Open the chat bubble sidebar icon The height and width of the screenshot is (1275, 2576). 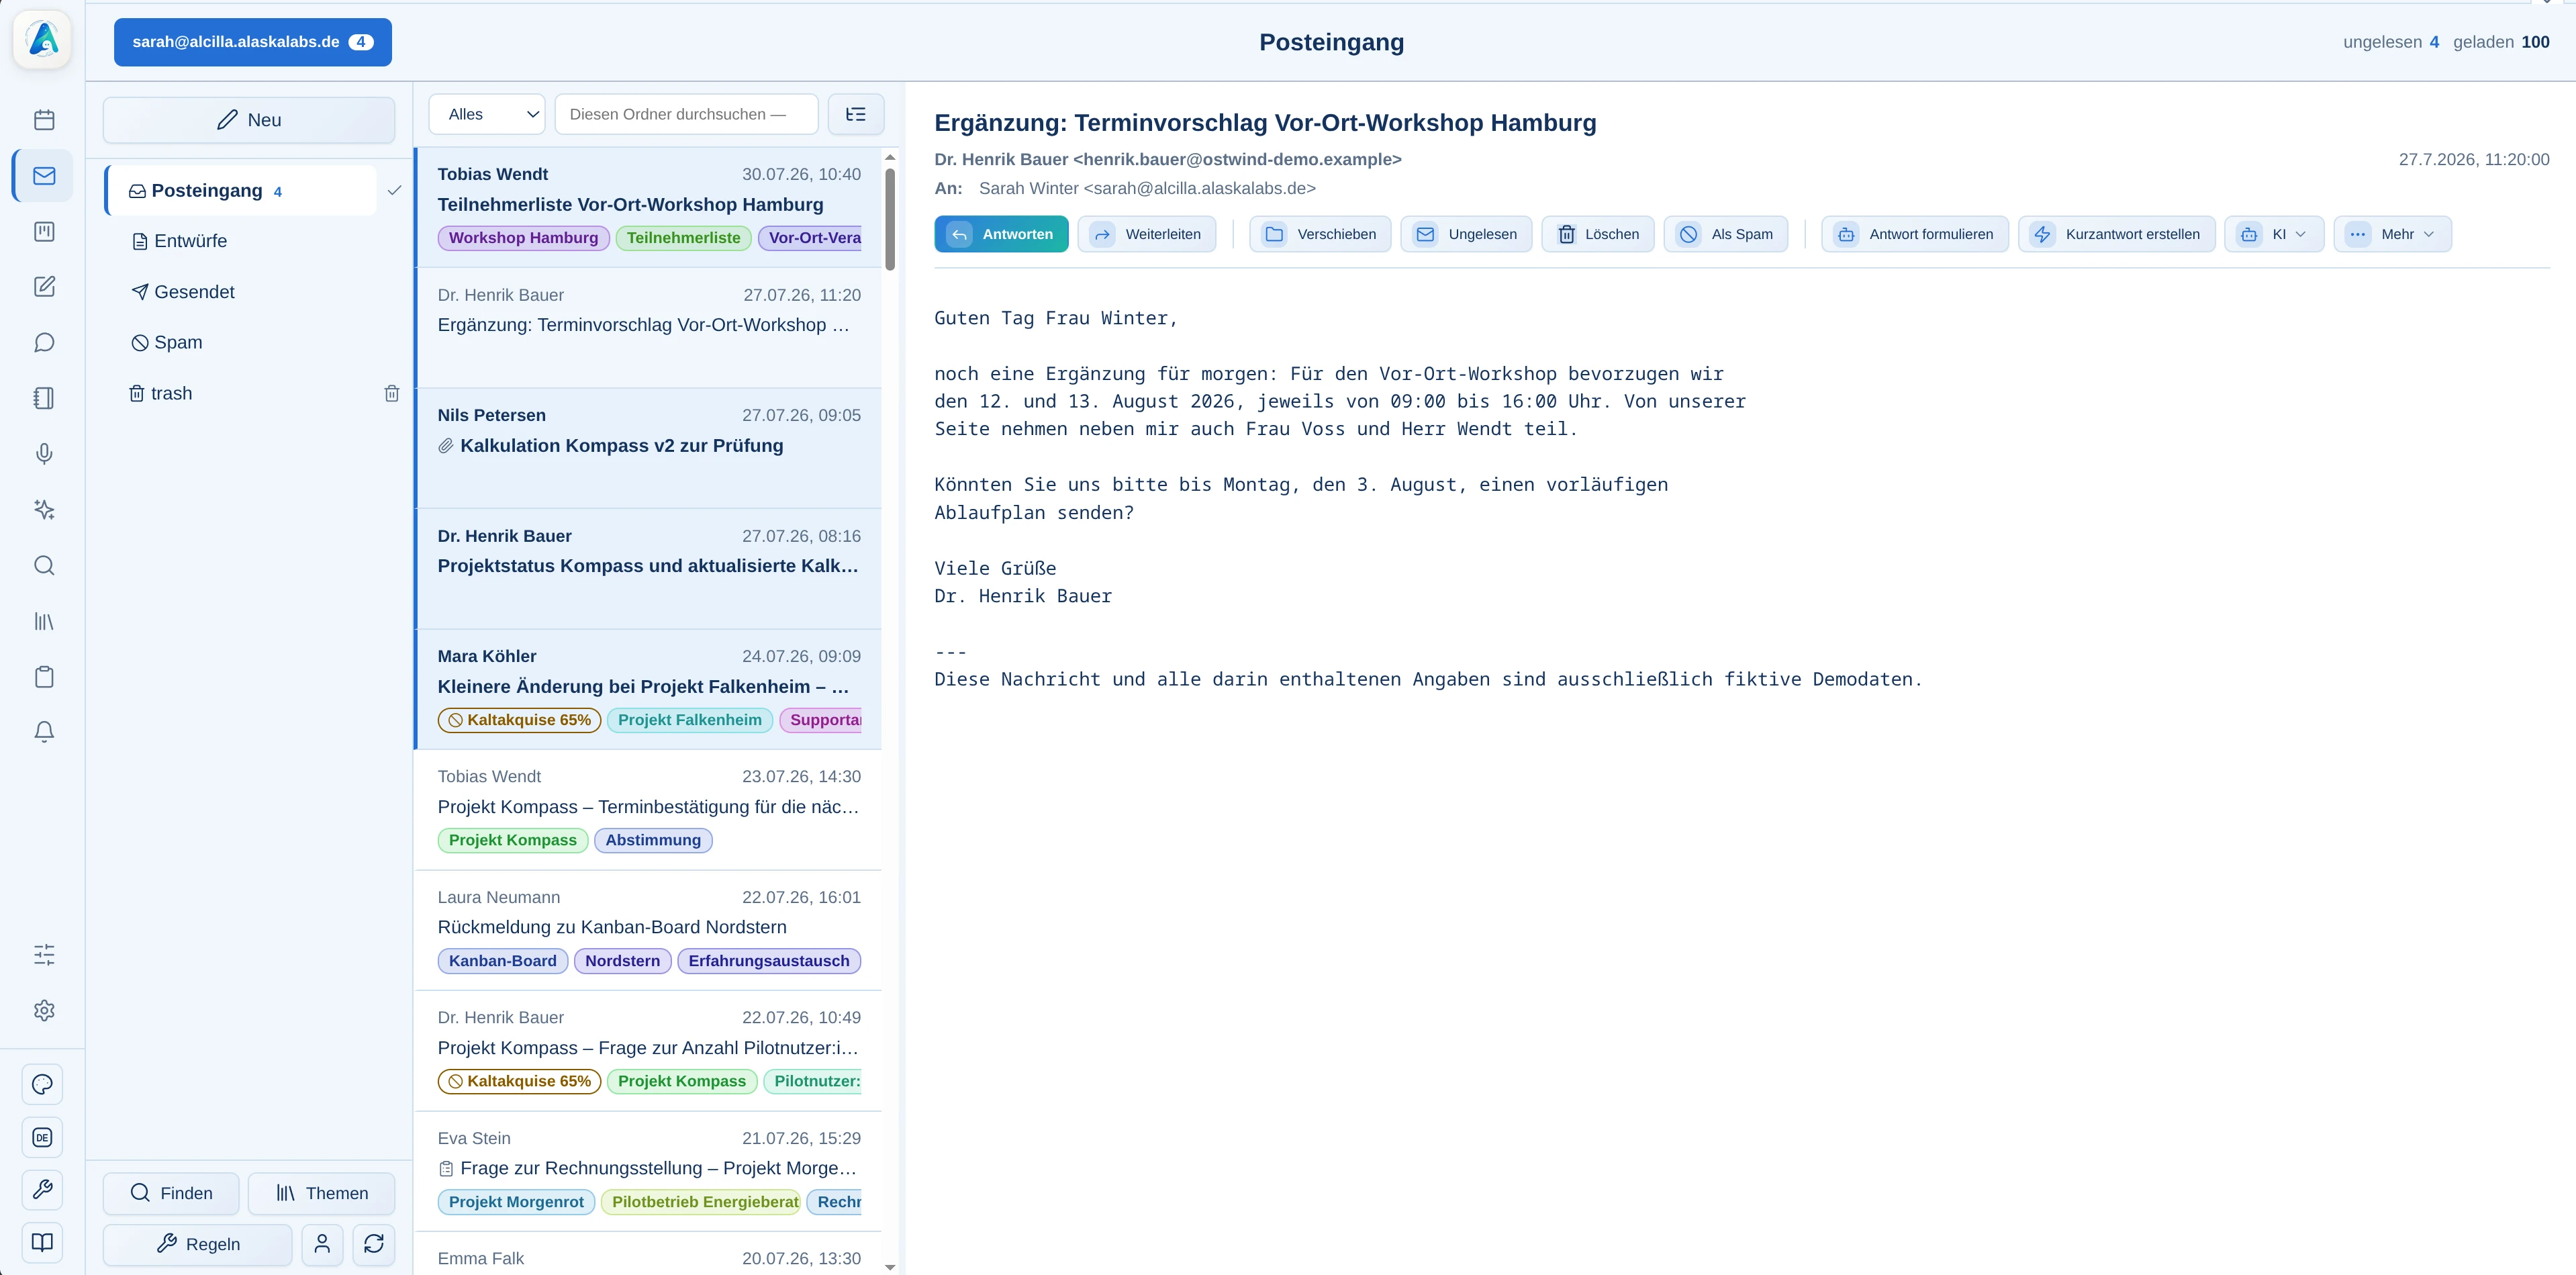[44, 343]
